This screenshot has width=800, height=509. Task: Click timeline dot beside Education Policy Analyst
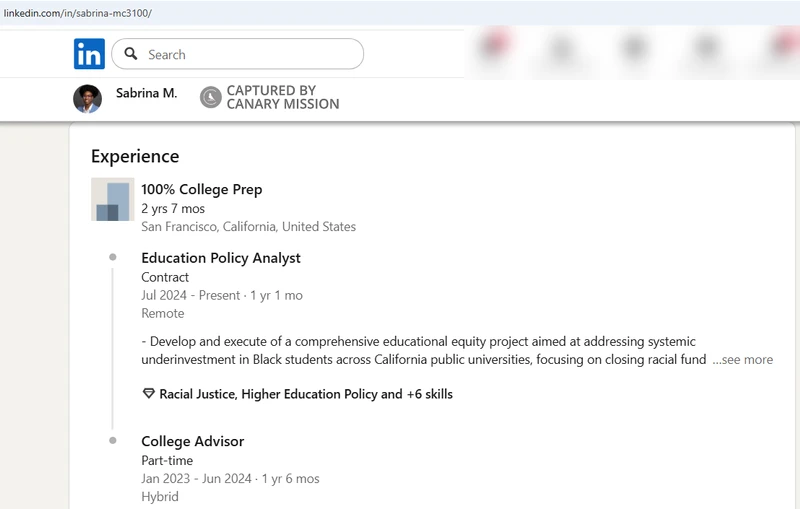[x=113, y=257]
